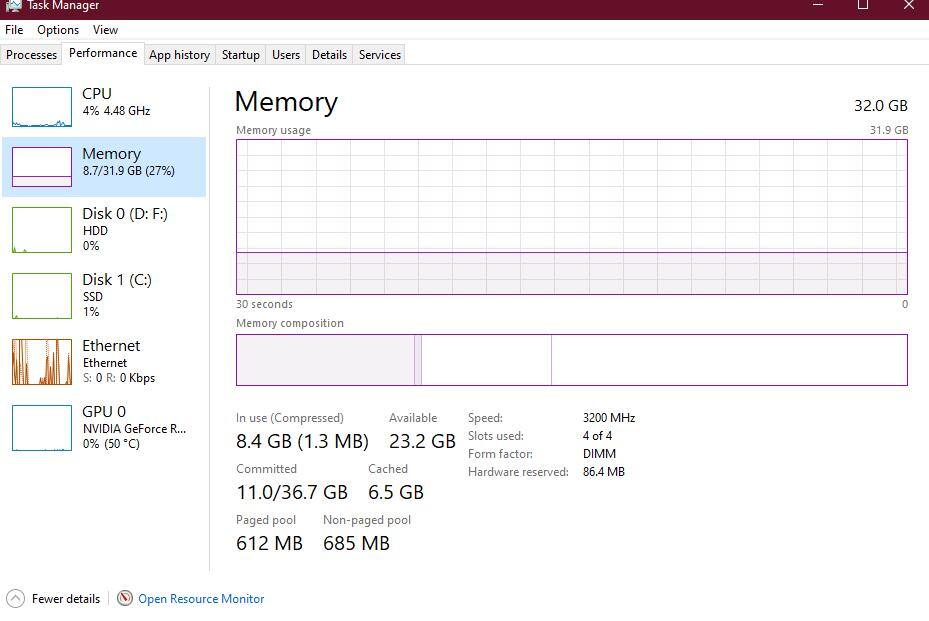Open the File menu
This screenshot has width=929, height=621.
point(14,30)
